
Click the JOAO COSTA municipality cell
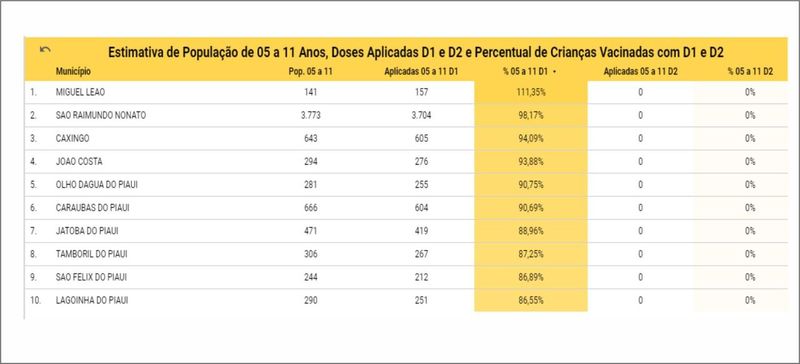coord(79,161)
